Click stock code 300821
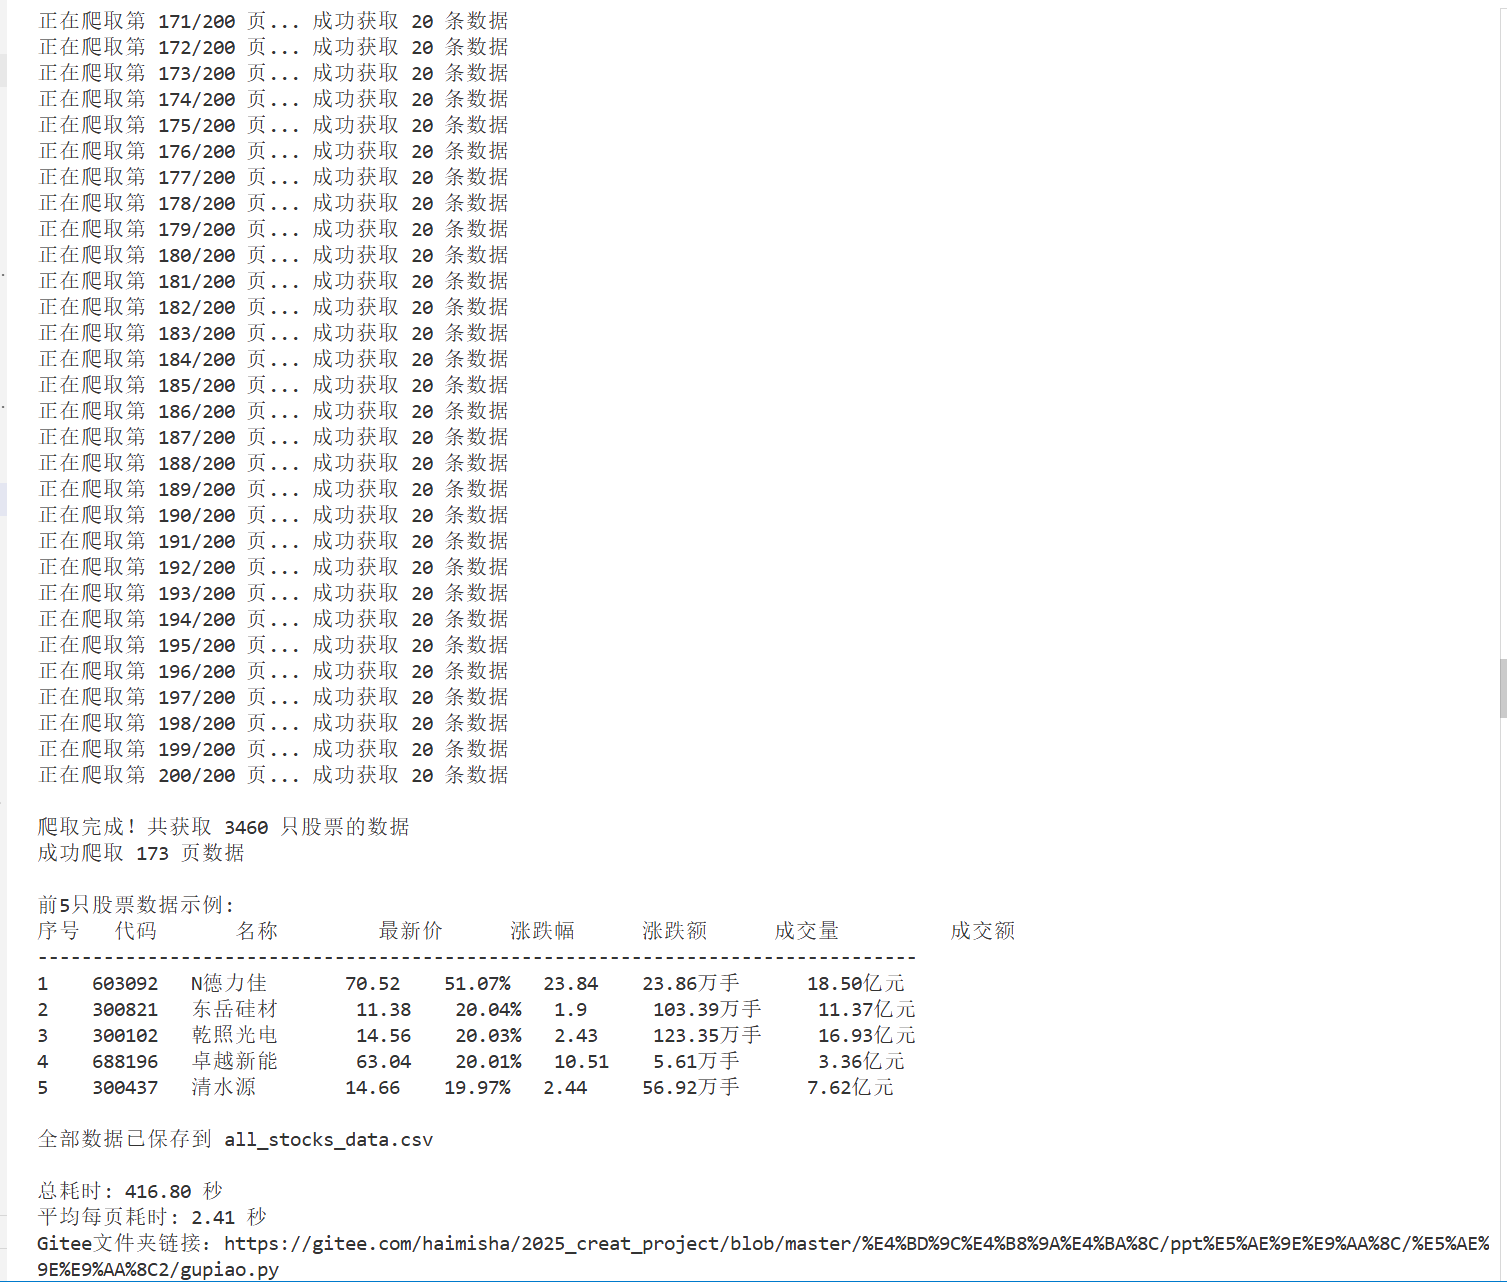The image size is (1507, 1282). click(125, 1010)
